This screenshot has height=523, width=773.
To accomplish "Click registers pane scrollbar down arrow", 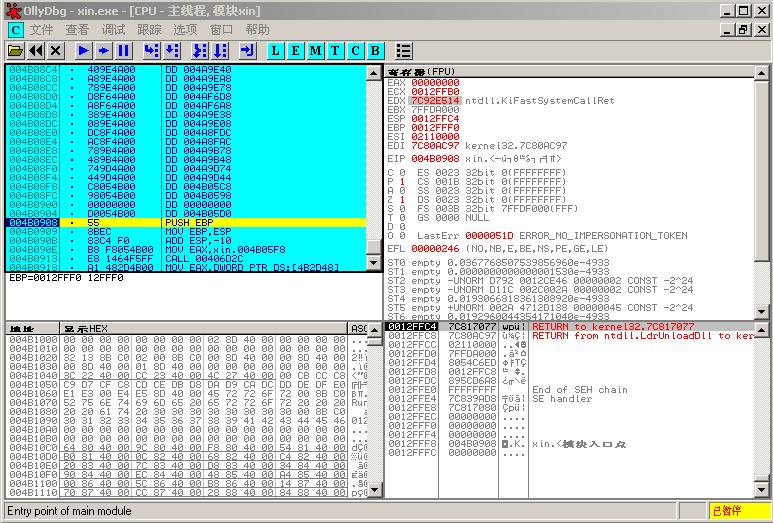I will [x=761, y=311].
